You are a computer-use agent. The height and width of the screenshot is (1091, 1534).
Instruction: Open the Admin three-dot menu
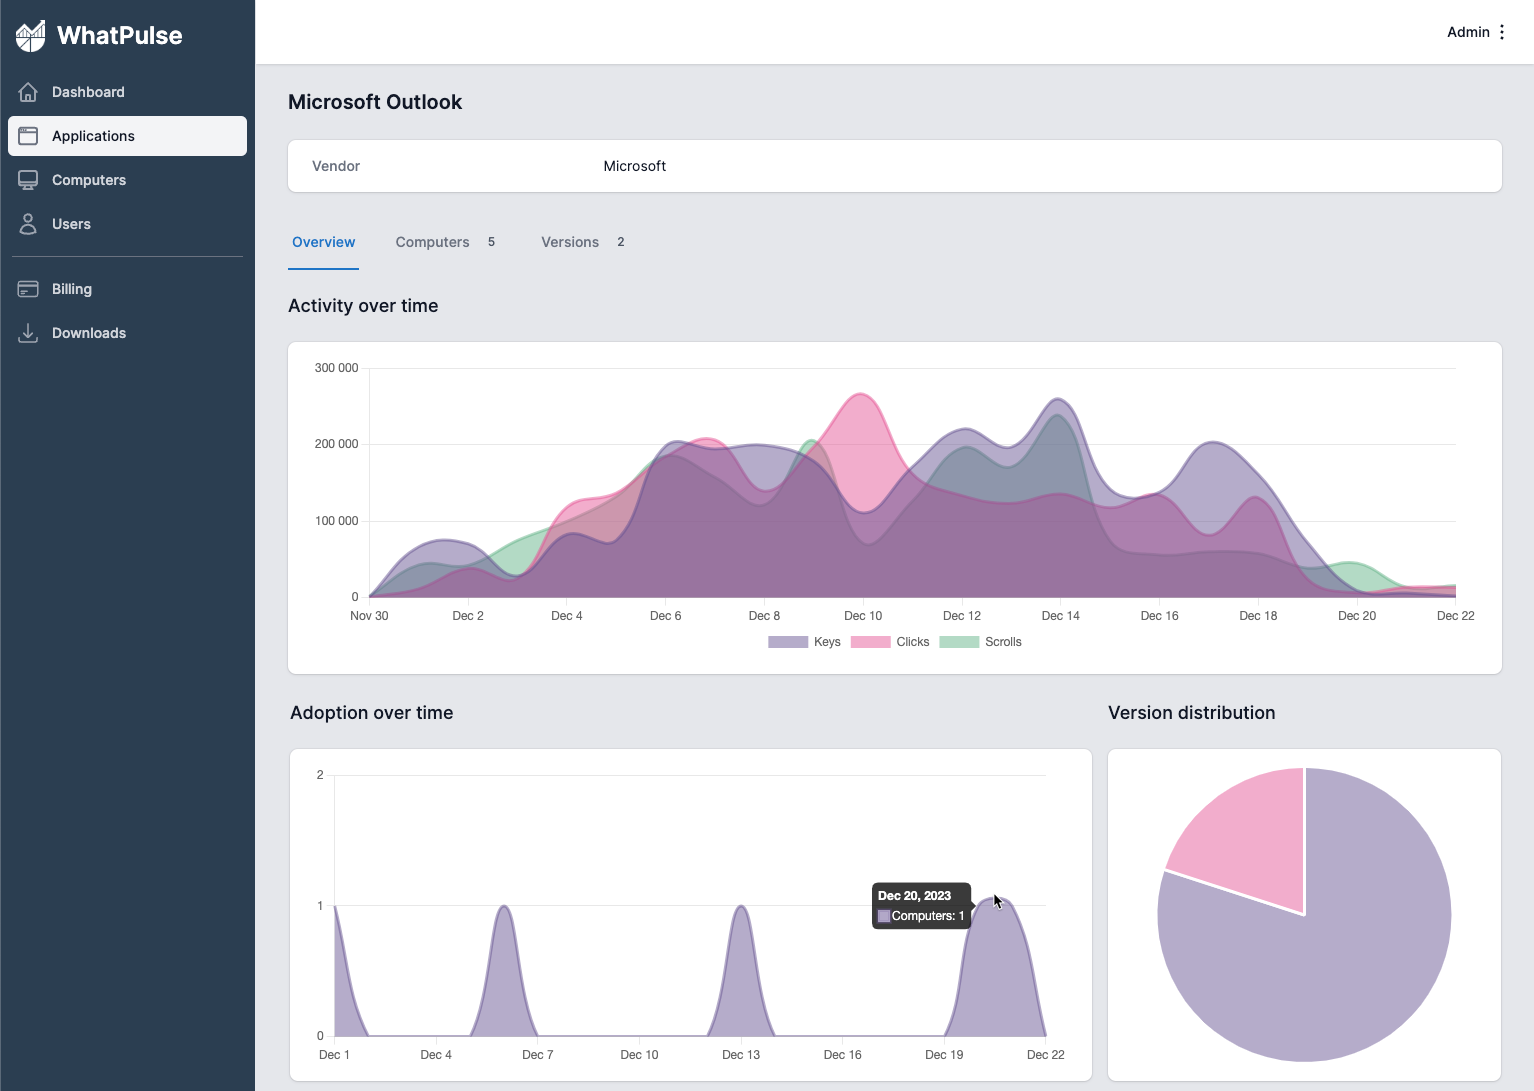point(1502,32)
